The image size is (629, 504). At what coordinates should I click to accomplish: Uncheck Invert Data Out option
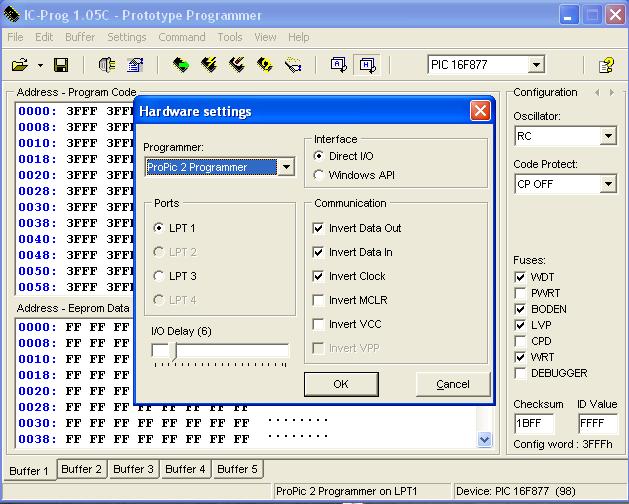319,228
